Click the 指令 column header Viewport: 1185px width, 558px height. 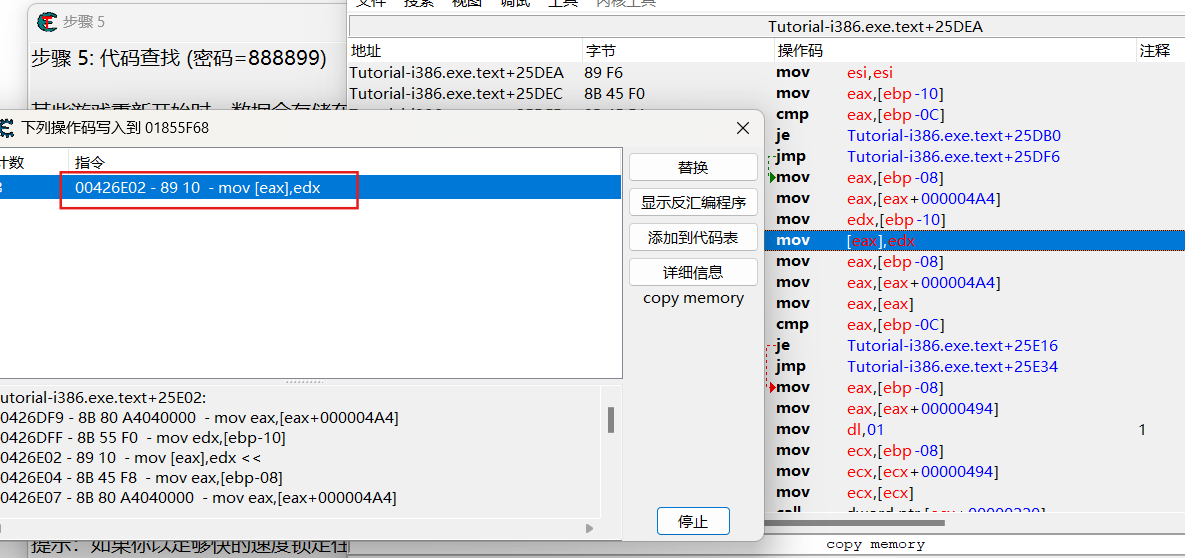(90, 161)
